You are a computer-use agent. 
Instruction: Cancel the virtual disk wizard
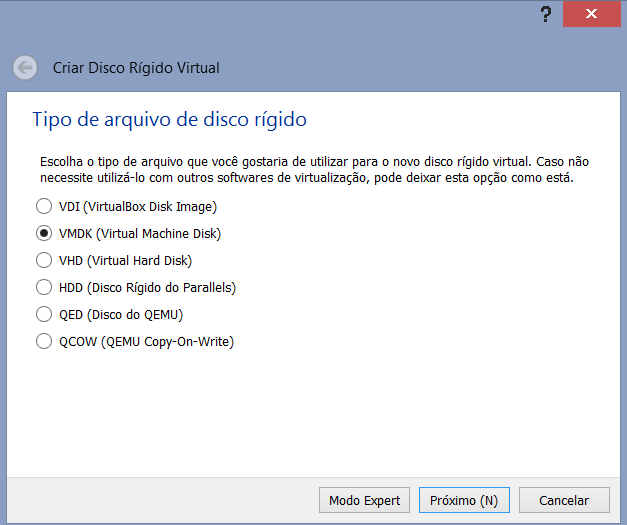(564, 500)
